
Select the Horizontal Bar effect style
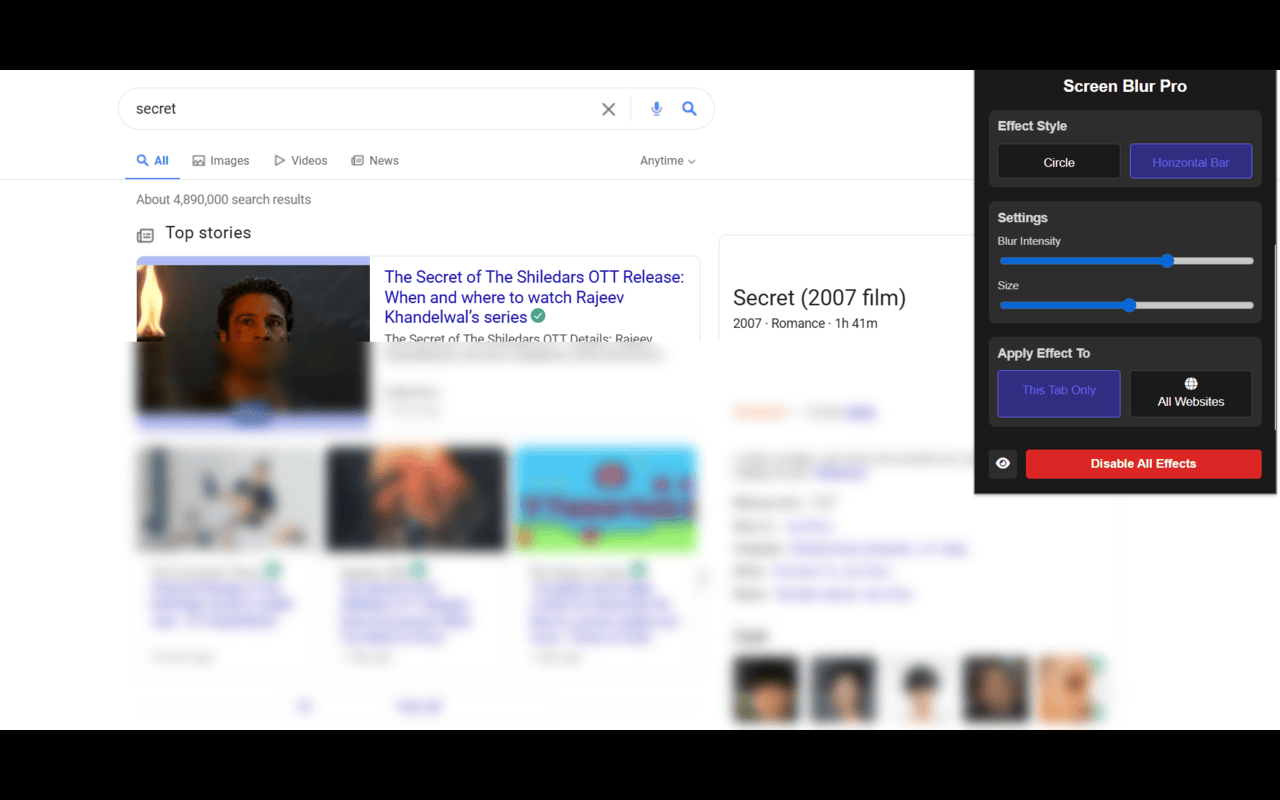[x=1191, y=162]
